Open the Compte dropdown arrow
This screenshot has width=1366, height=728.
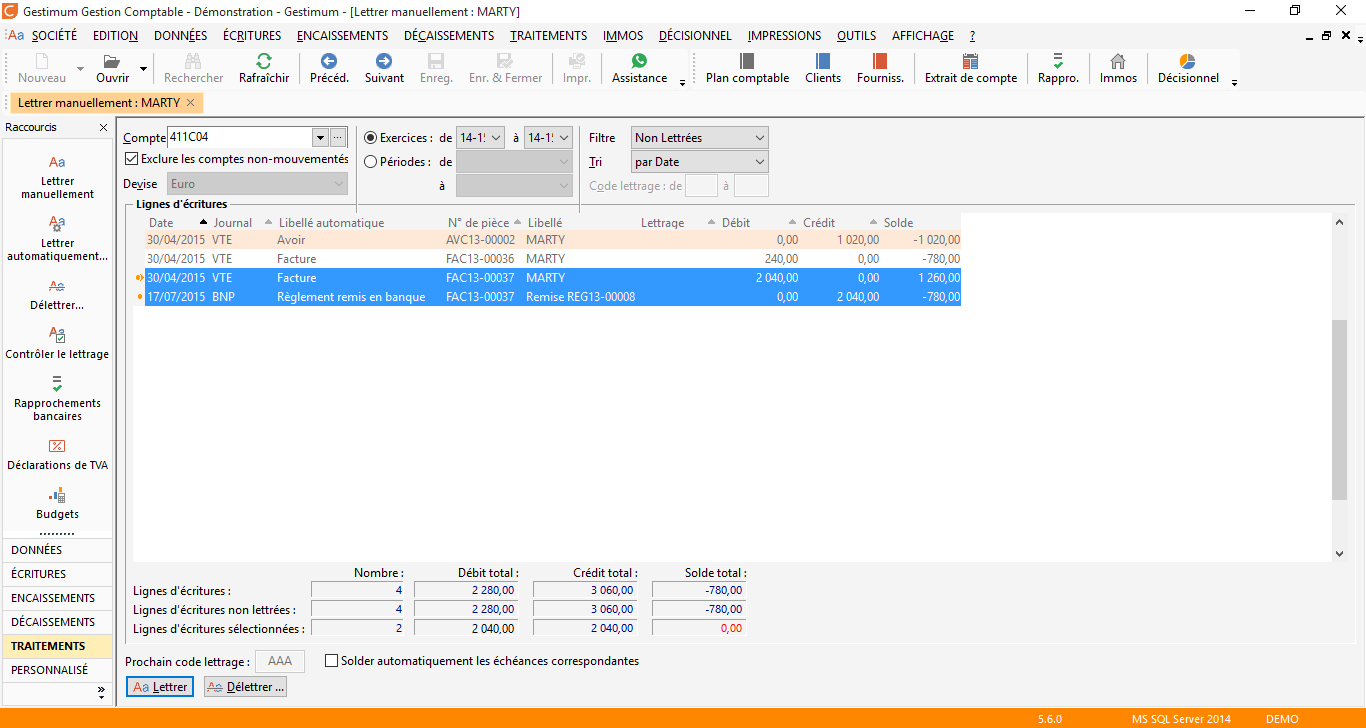[320, 138]
